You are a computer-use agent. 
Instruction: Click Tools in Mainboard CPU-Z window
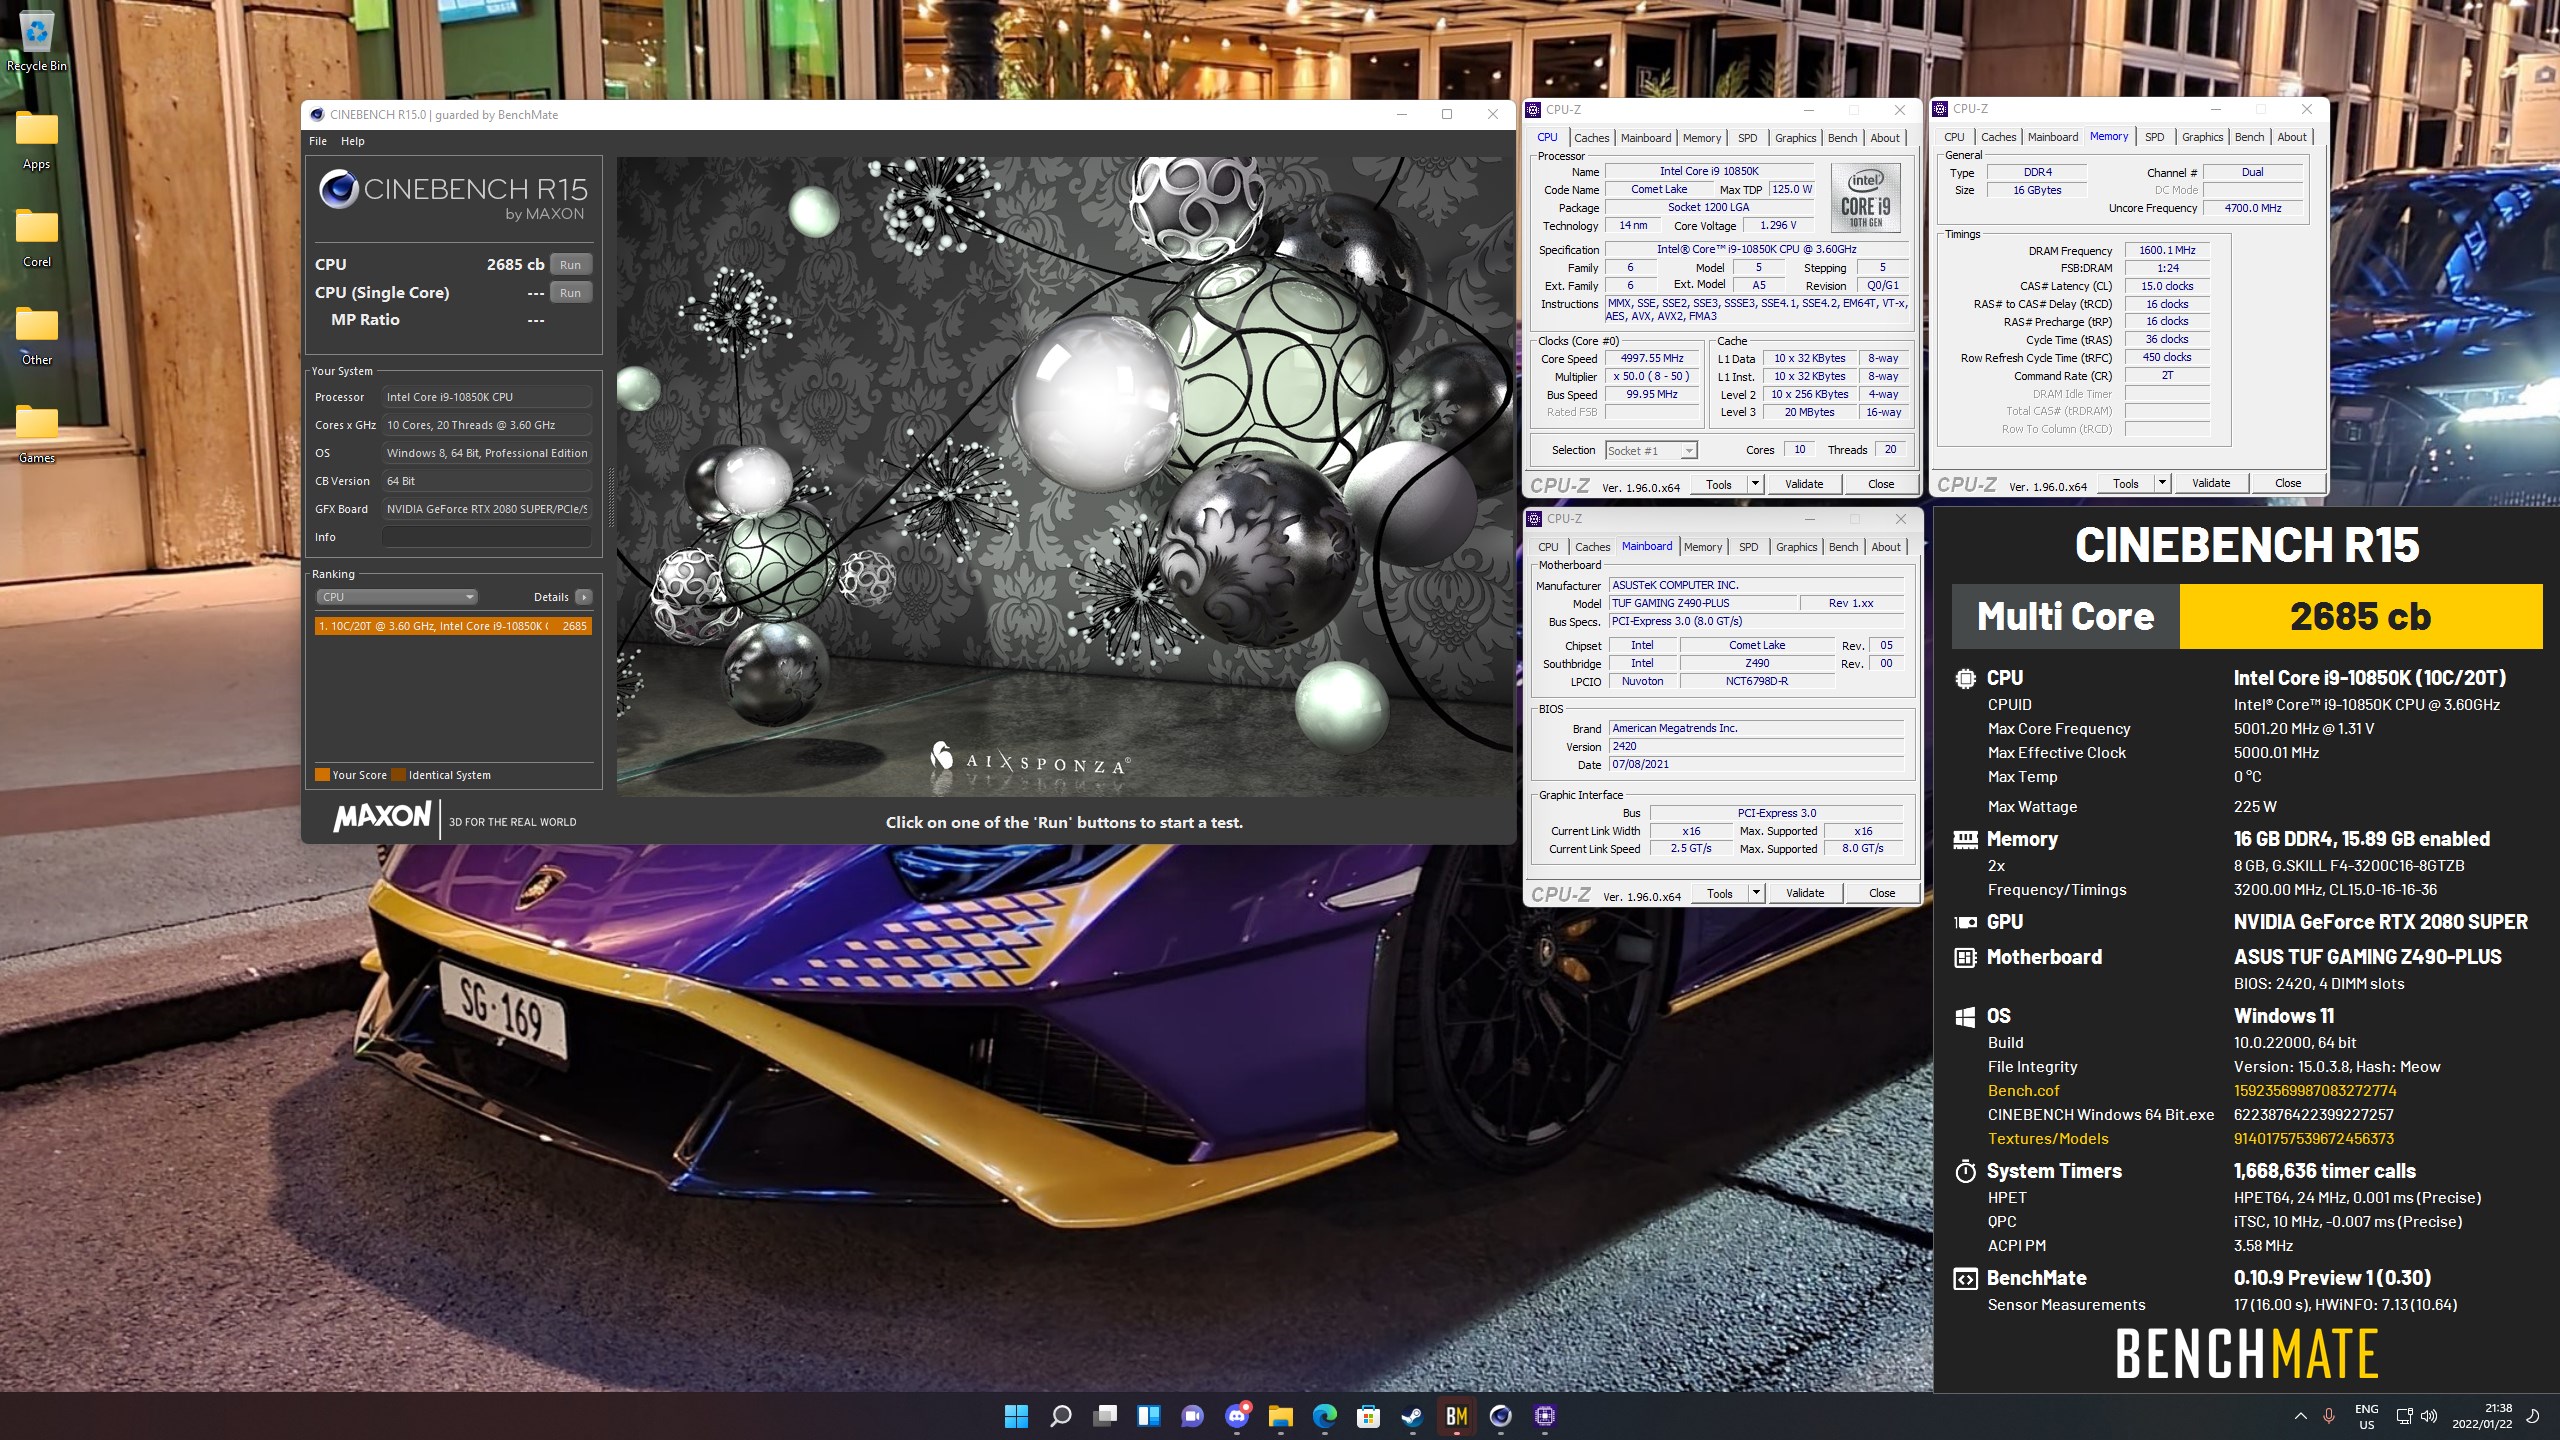point(1720,894)
